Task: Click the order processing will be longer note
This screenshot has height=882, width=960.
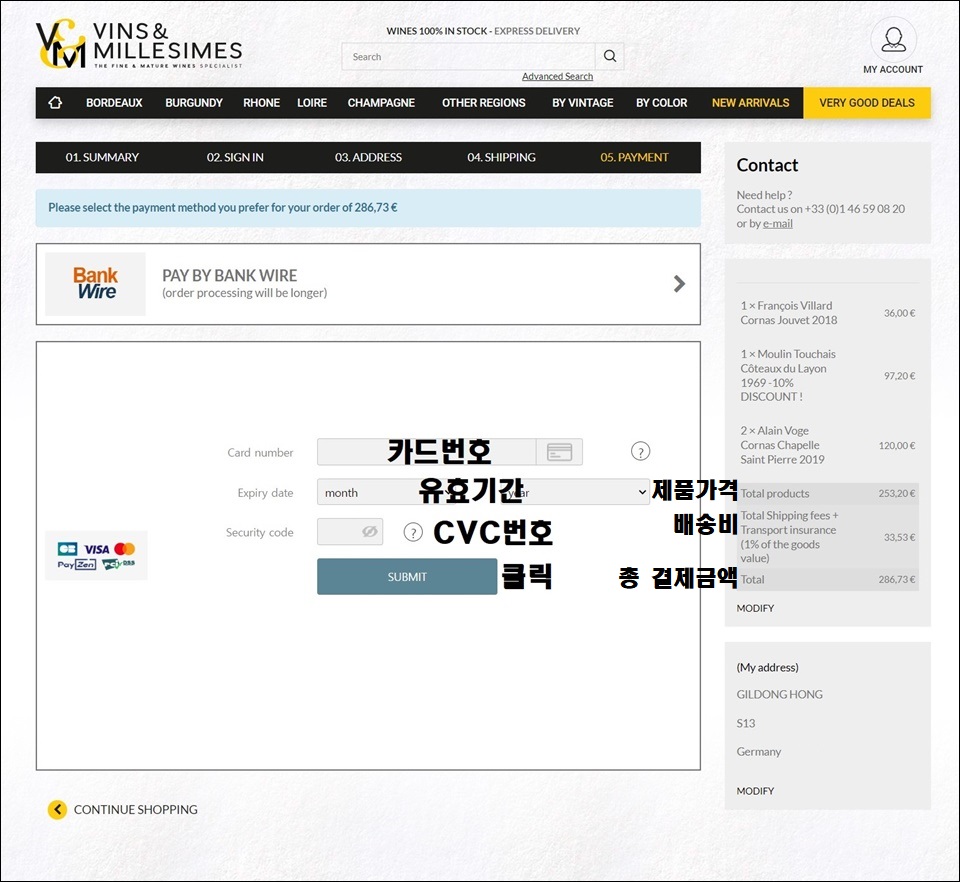Action: tap(244, 293)
